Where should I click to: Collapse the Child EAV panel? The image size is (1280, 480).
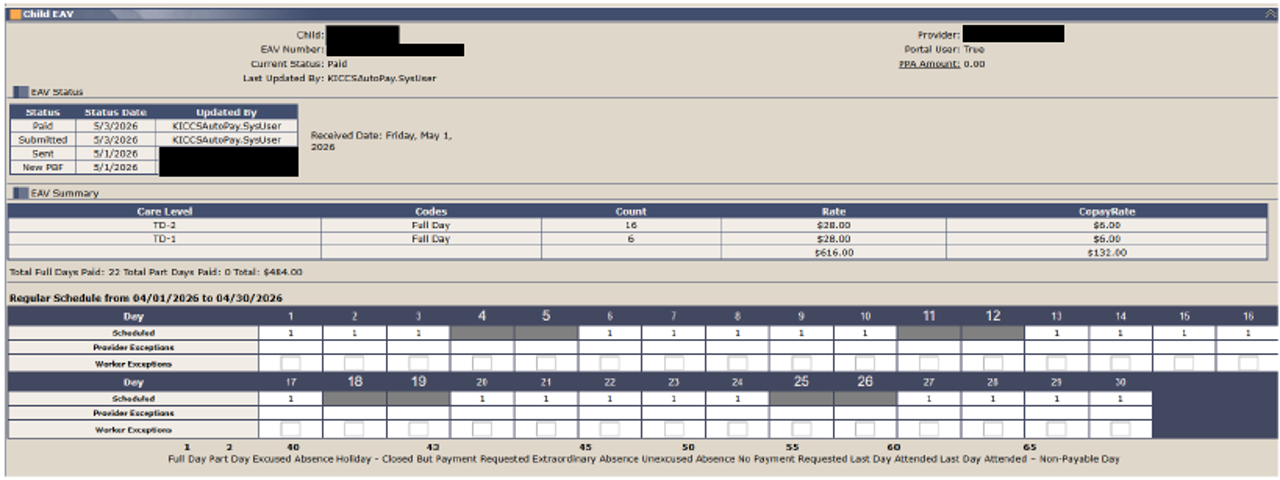click(x=1270, y=15)
